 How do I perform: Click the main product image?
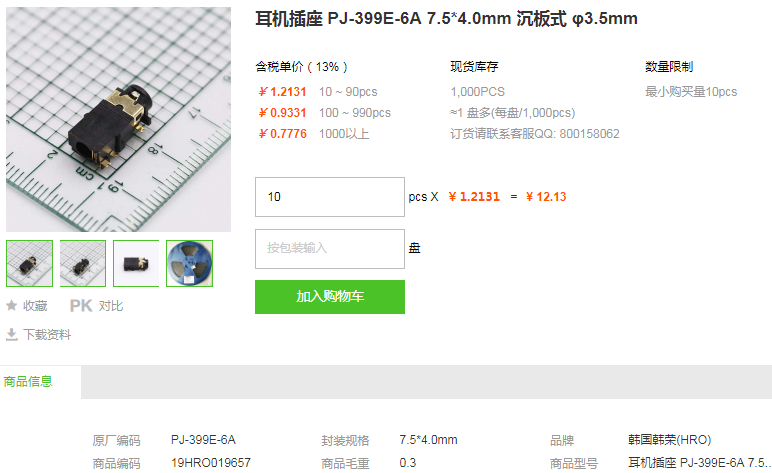click(x=118, y=119)
